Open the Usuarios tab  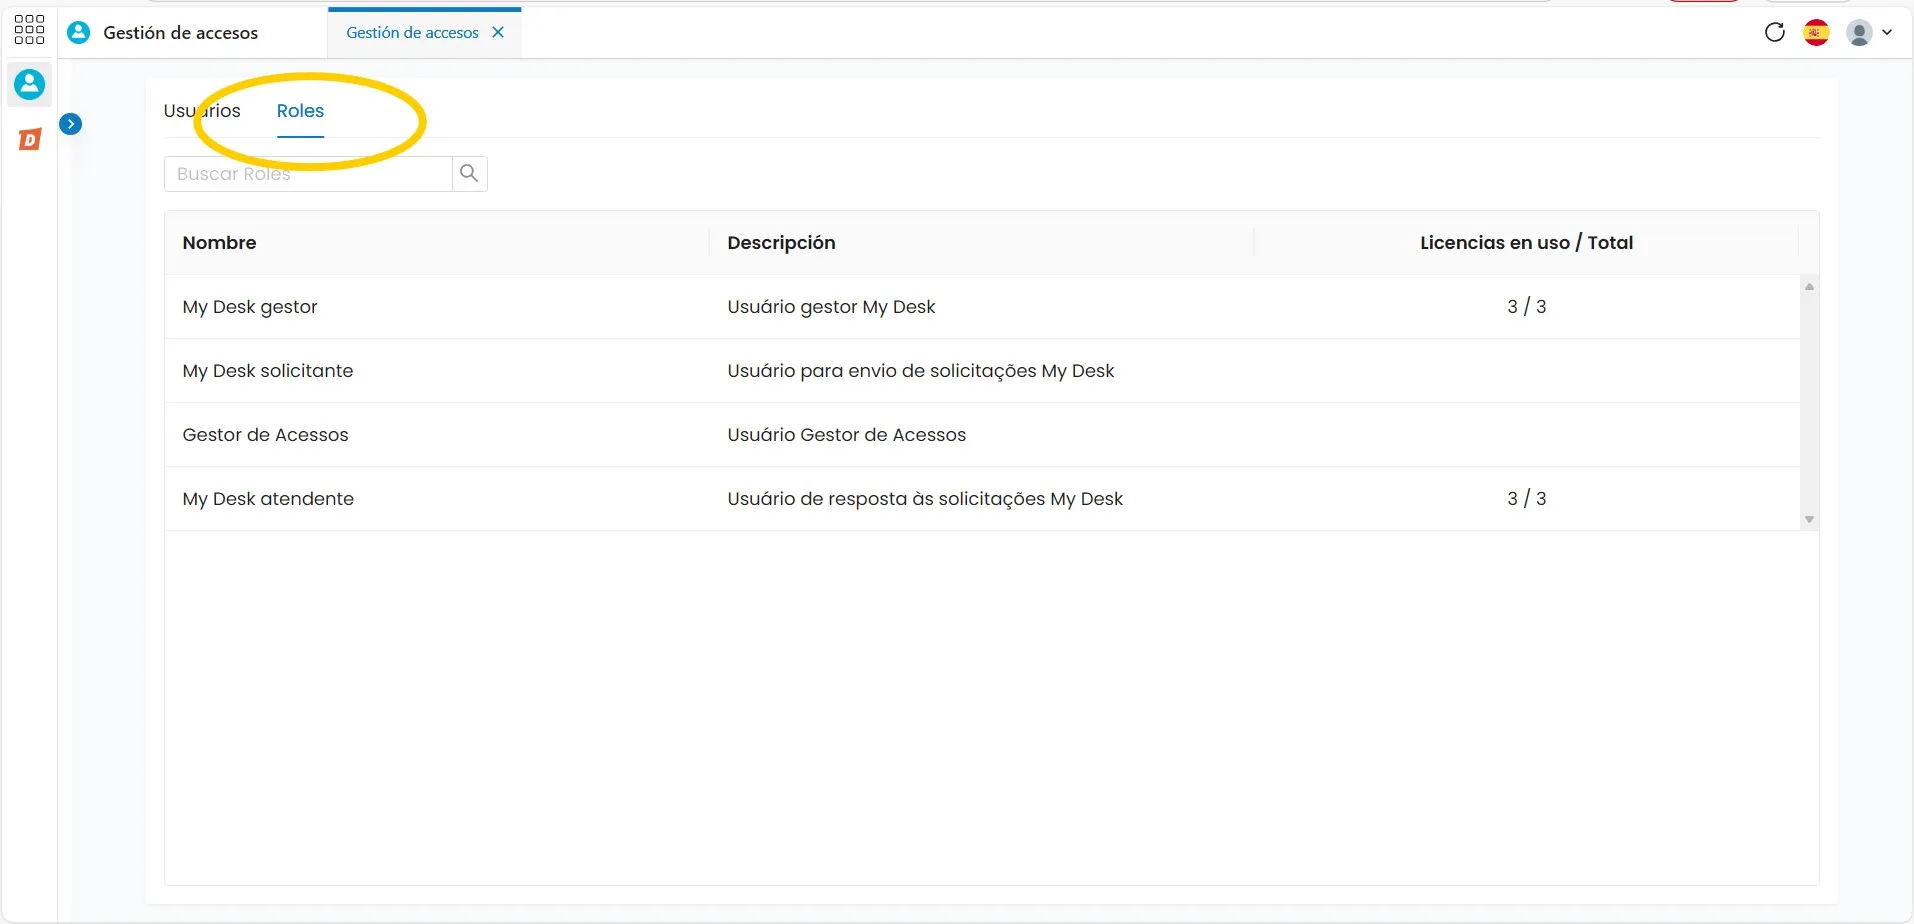click(202, 111)
